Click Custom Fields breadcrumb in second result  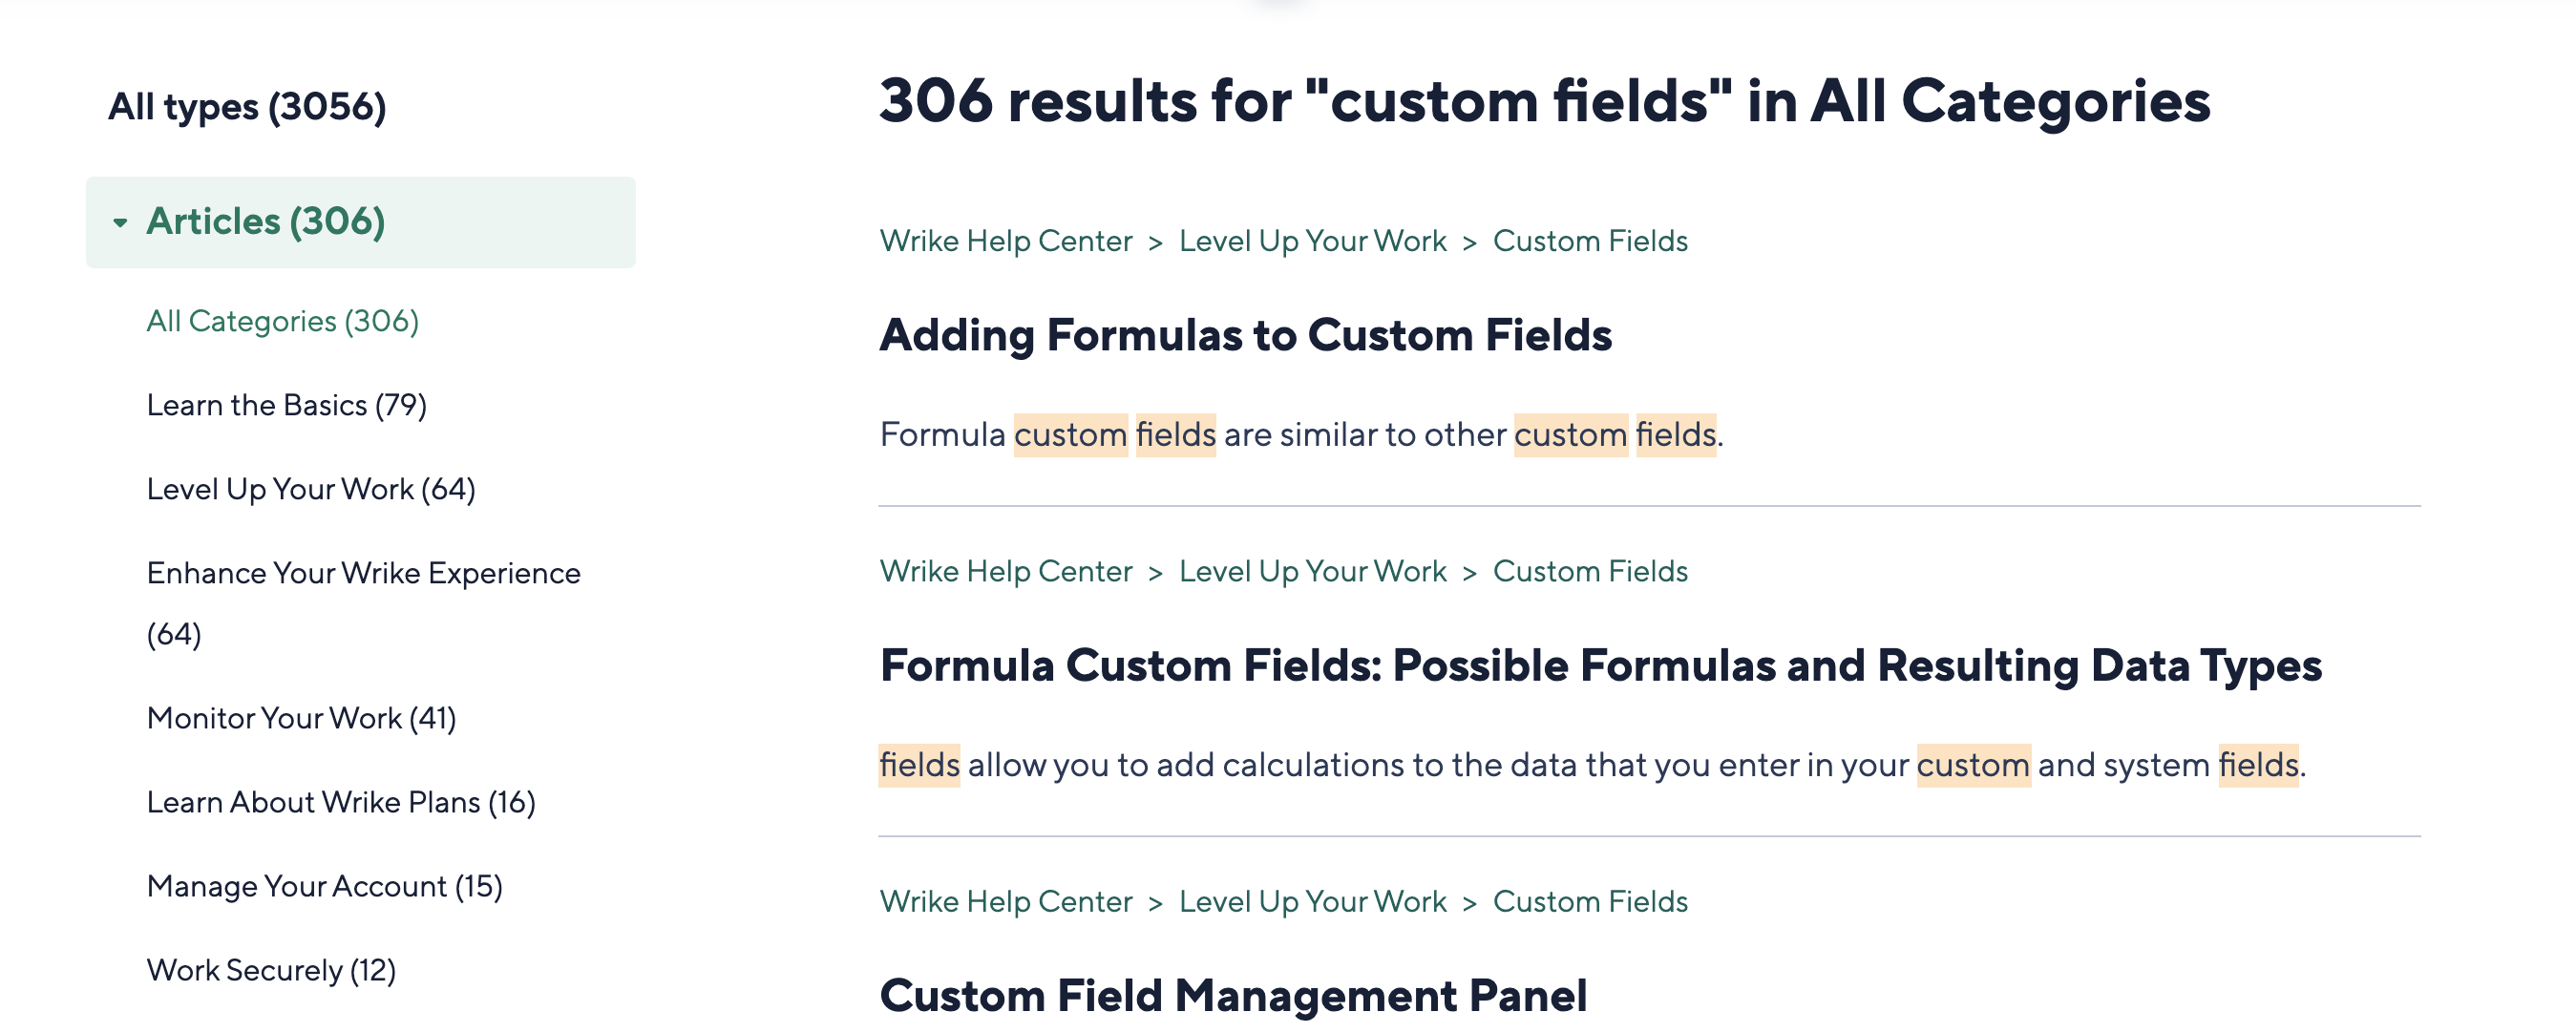point(1589,571)
